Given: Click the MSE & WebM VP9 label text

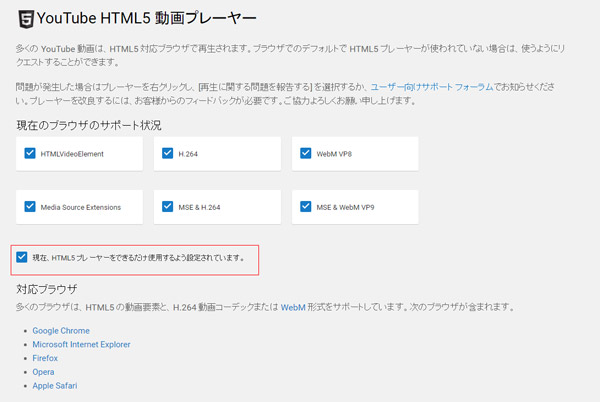Looking at the screenshot, I should coord(345,207).
